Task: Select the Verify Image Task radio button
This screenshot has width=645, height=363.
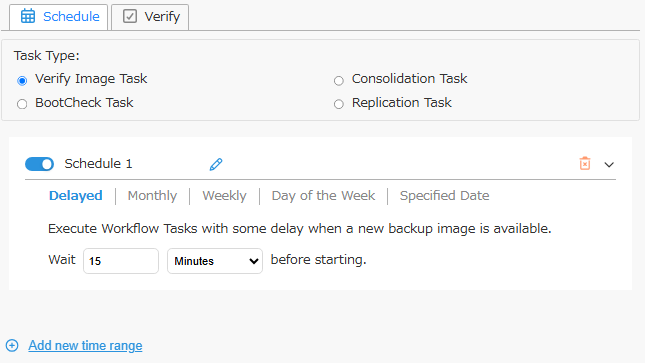Action: coord(22,80)
